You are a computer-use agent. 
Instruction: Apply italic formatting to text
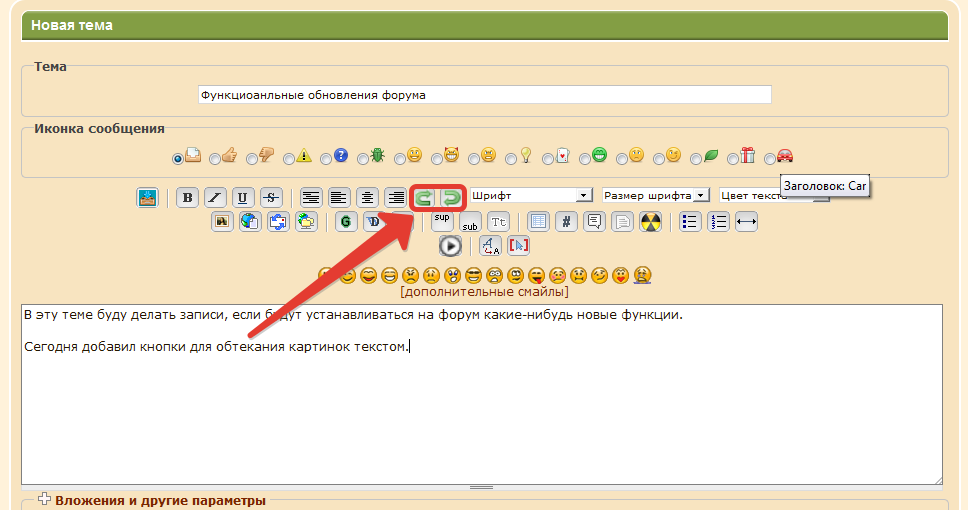(215, 197)
